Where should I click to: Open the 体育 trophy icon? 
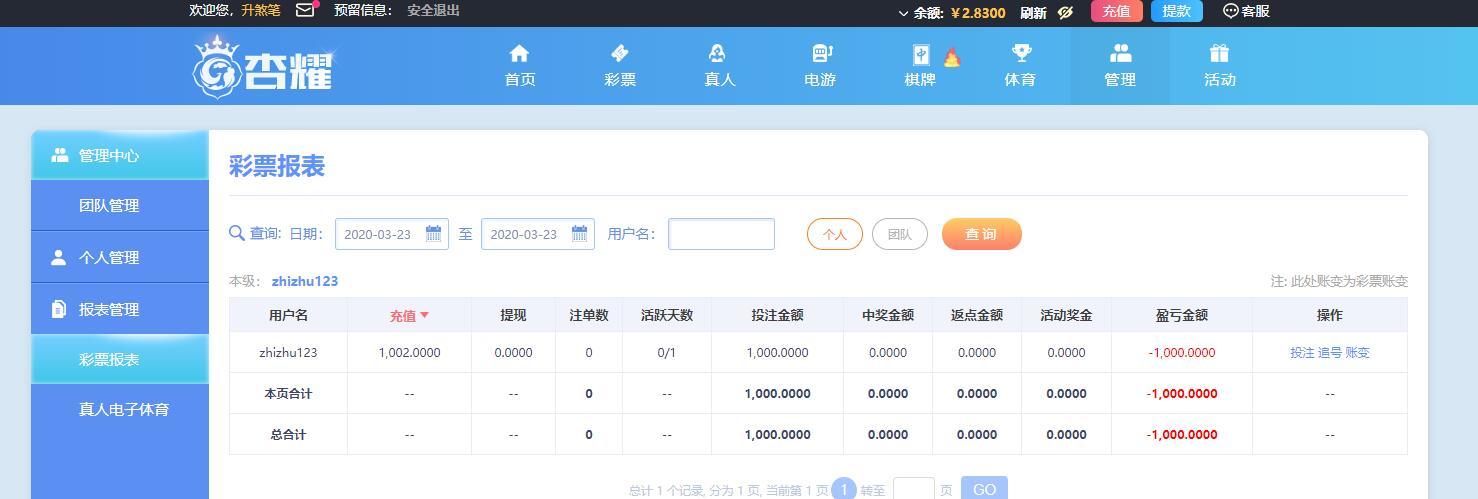click(1020, 54)
